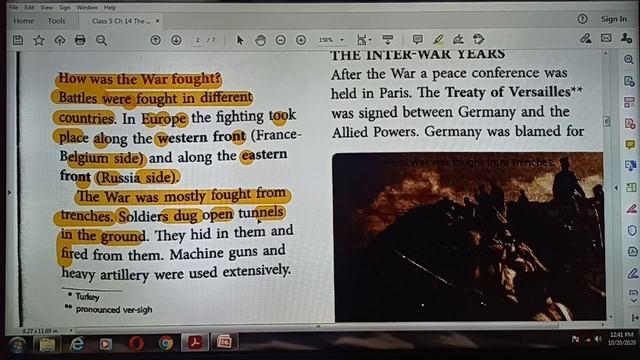The height and width of the screenshot is (360, 640).
Task: Open the Sign with pen icon
Action: [x=458, y=39]
